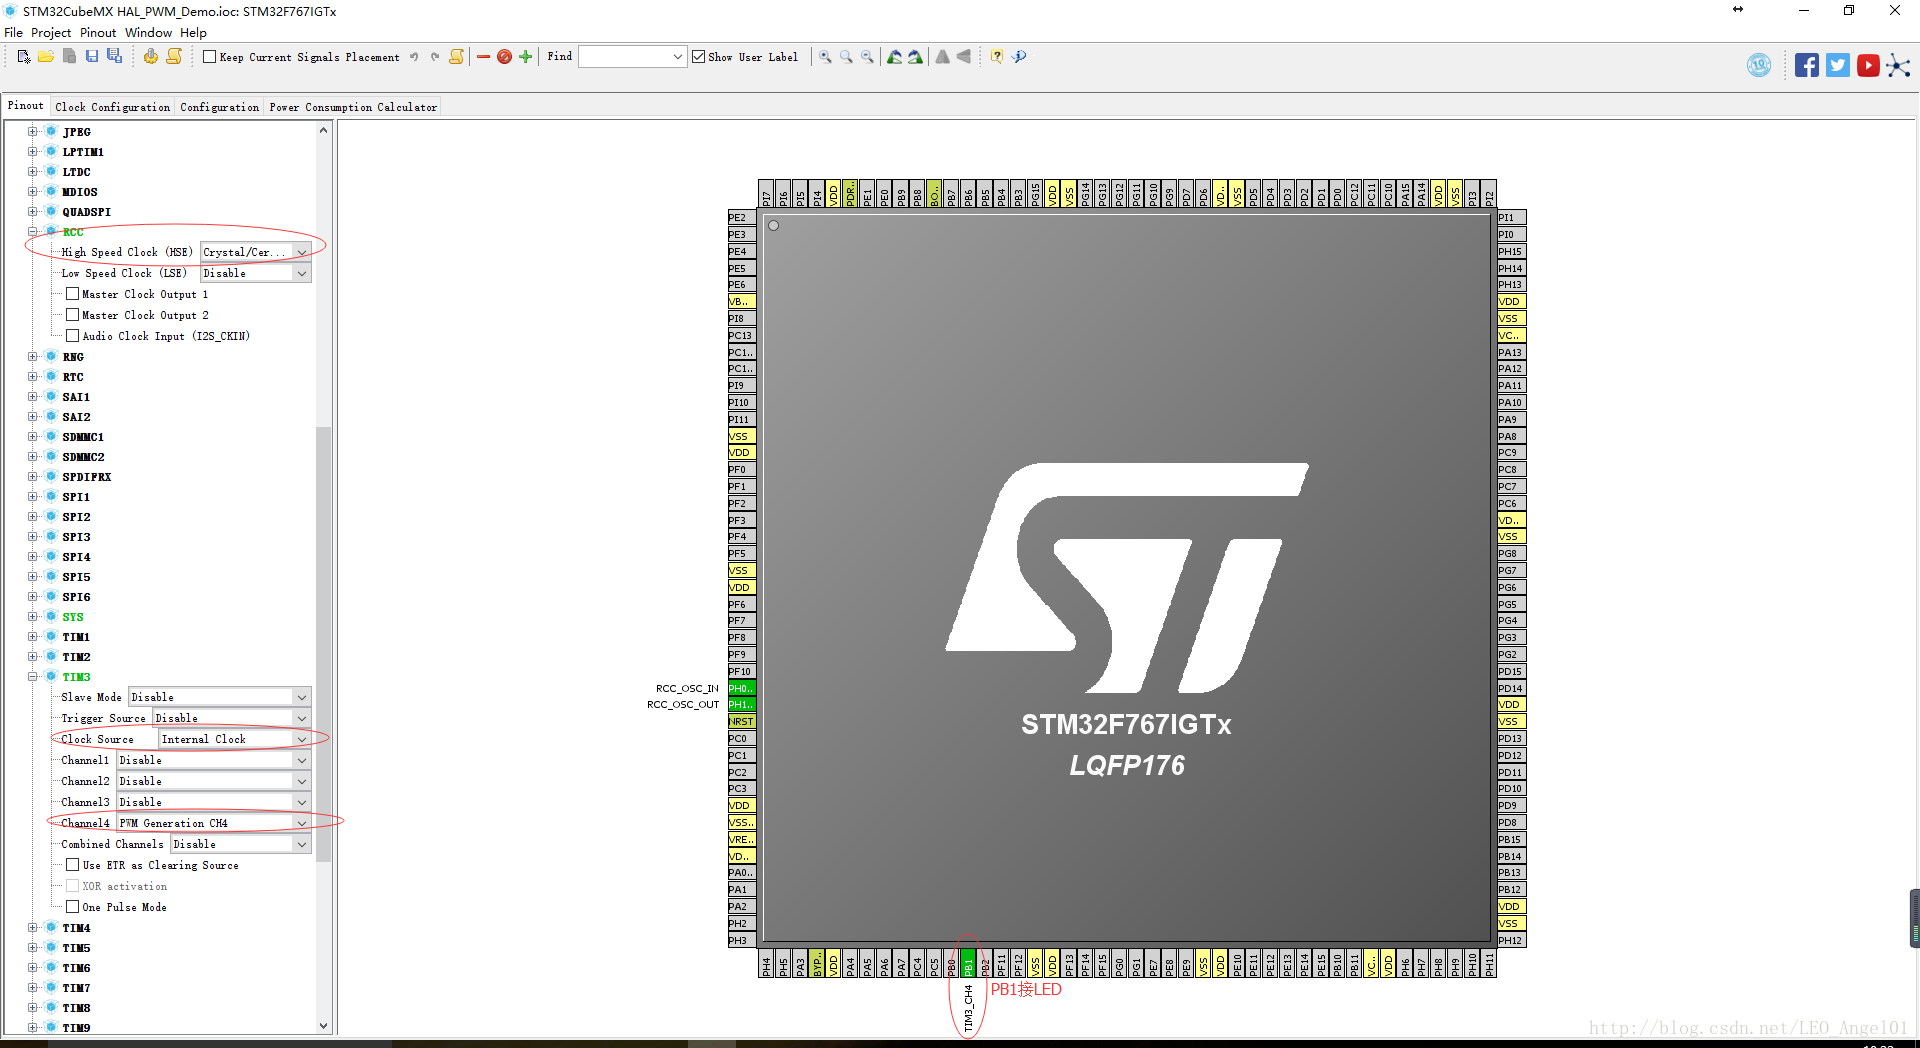This screenshot has height=1048, width=1920.
Task: Check Audio Clock Input (I2S_CKIN)
Action: [72, 336]
